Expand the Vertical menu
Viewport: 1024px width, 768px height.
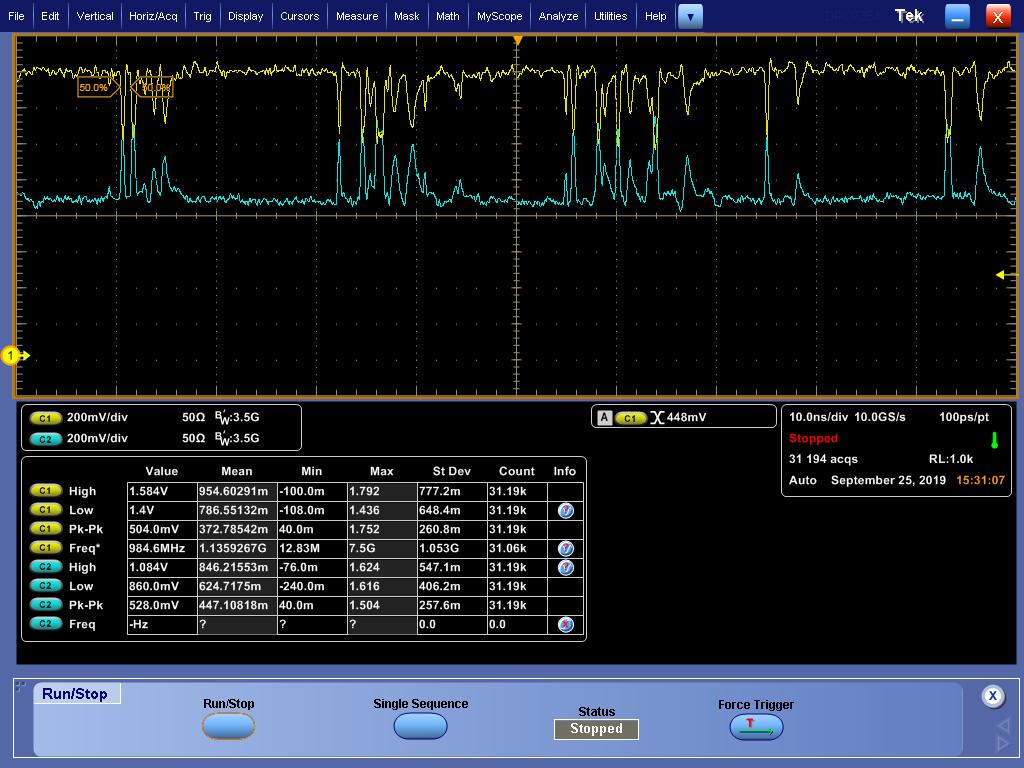click(95, 16)
